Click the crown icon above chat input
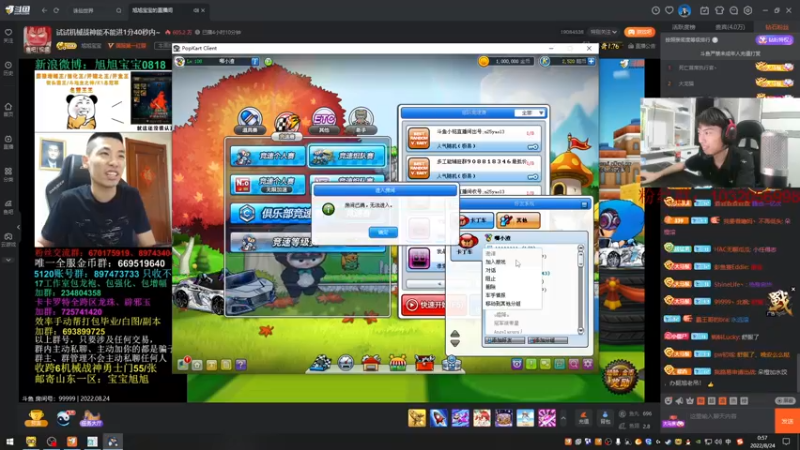800x450 pixels. tap(689, 401)
